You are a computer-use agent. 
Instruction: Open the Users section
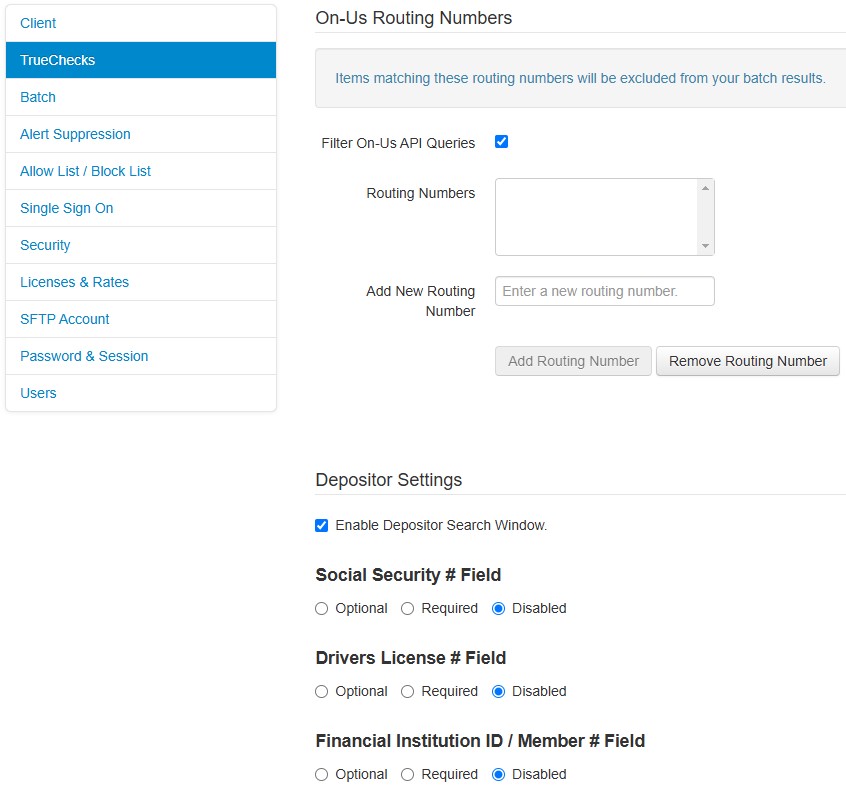click(x=141, y=393)
